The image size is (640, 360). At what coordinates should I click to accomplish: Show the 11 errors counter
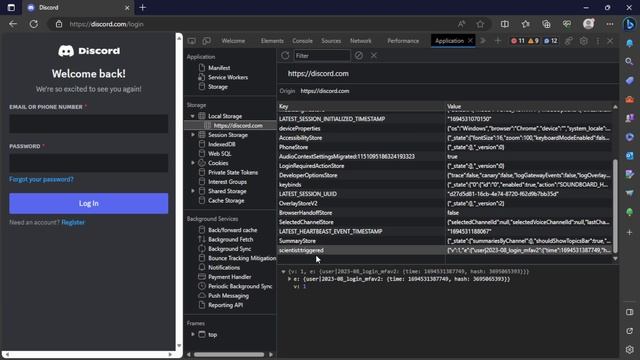518,41
